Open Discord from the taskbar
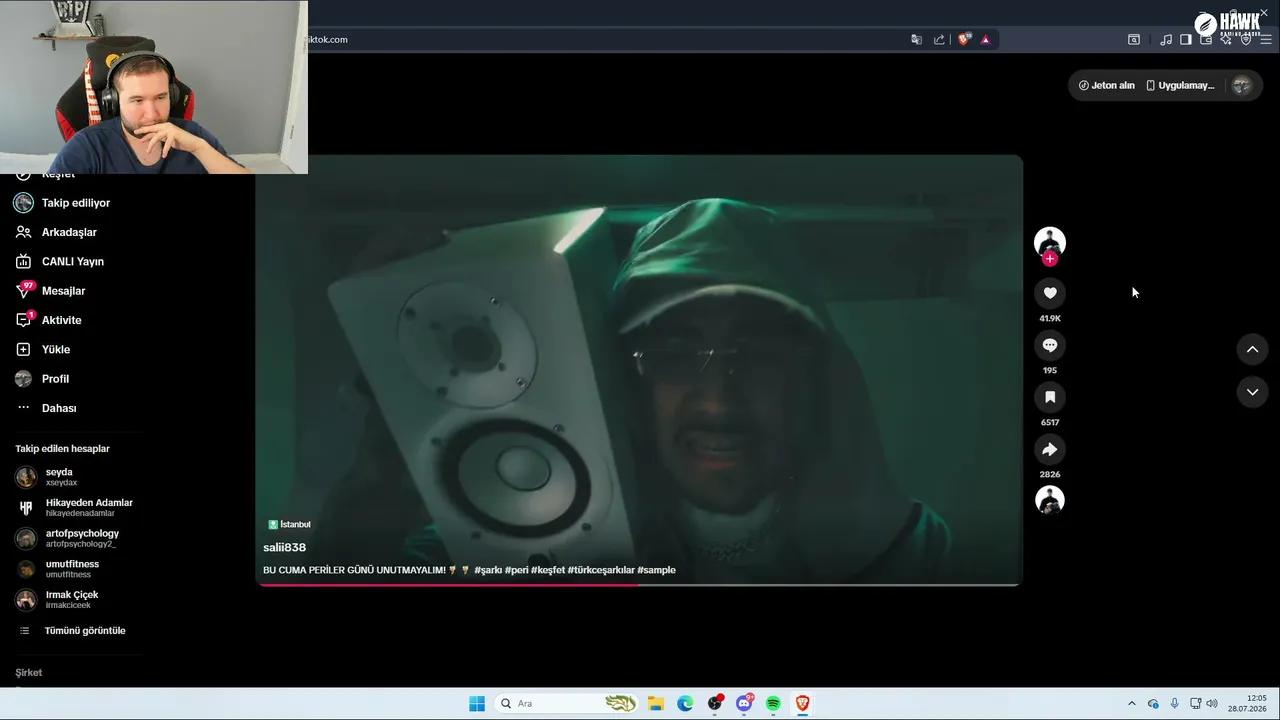This screenshot has width=1280, height=720. pos(744,704)
